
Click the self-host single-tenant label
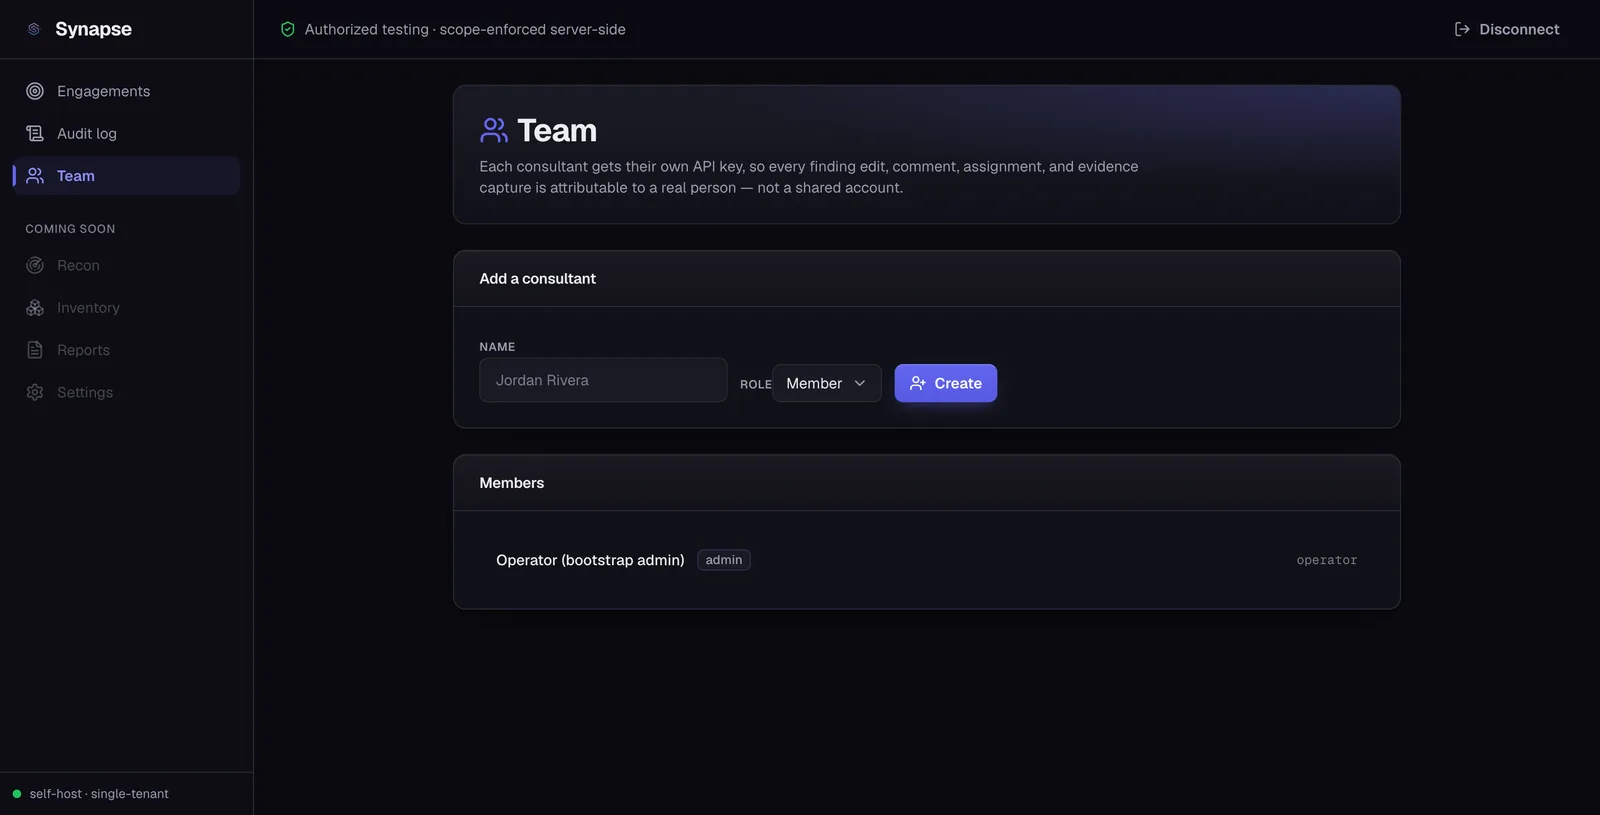(99, 794)
